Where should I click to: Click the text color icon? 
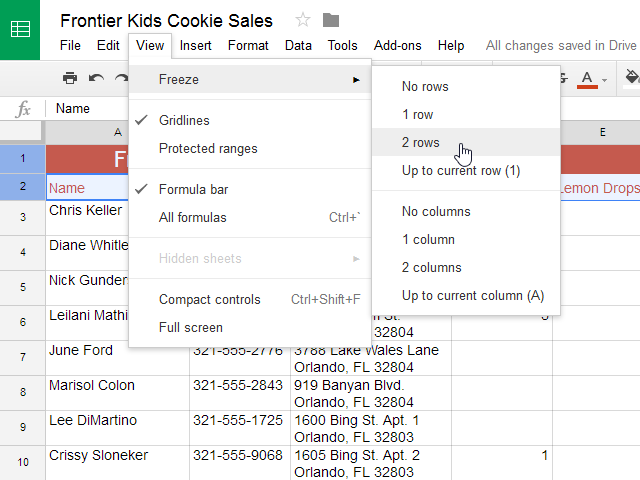pyautogui.click(x=587, y=78)
